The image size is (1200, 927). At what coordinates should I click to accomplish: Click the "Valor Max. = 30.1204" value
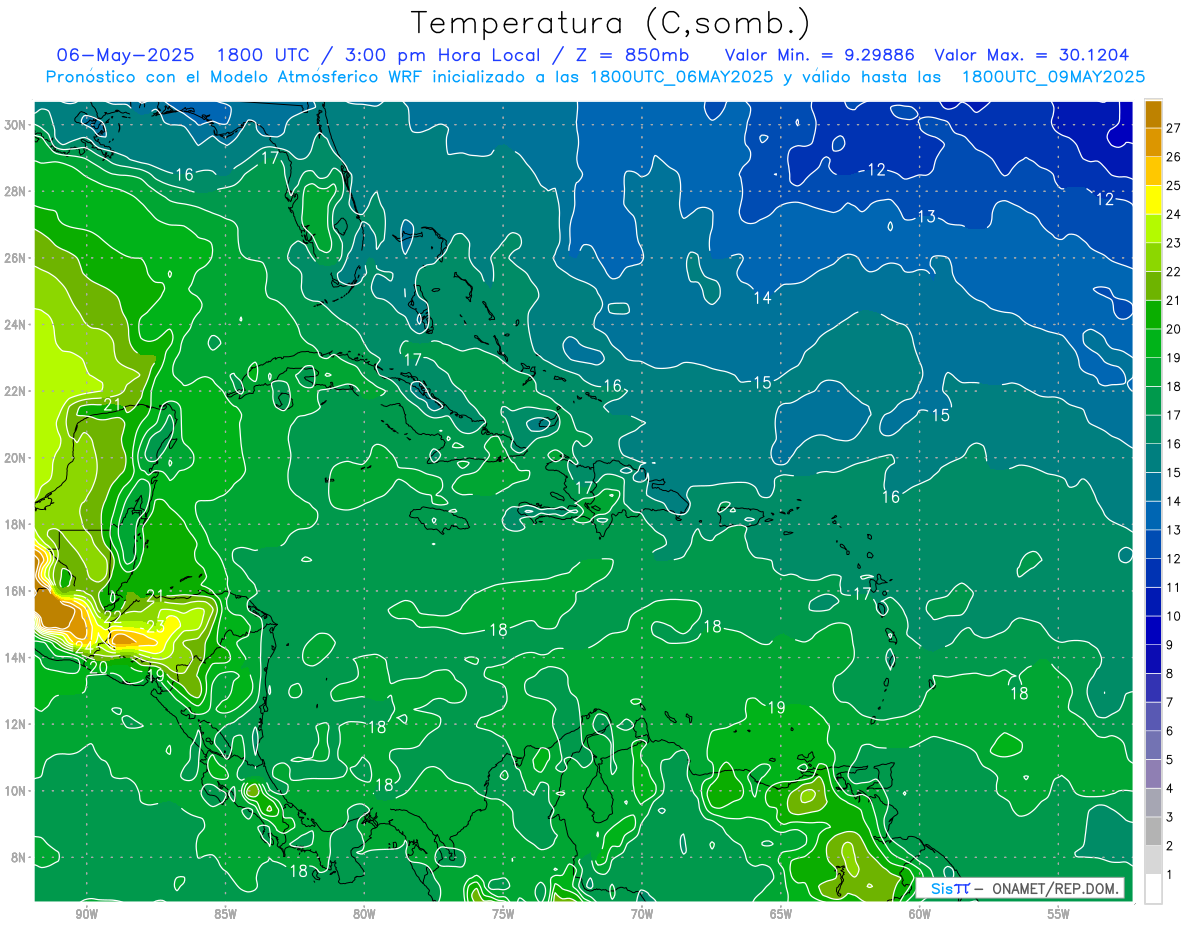click(1032, 55)
